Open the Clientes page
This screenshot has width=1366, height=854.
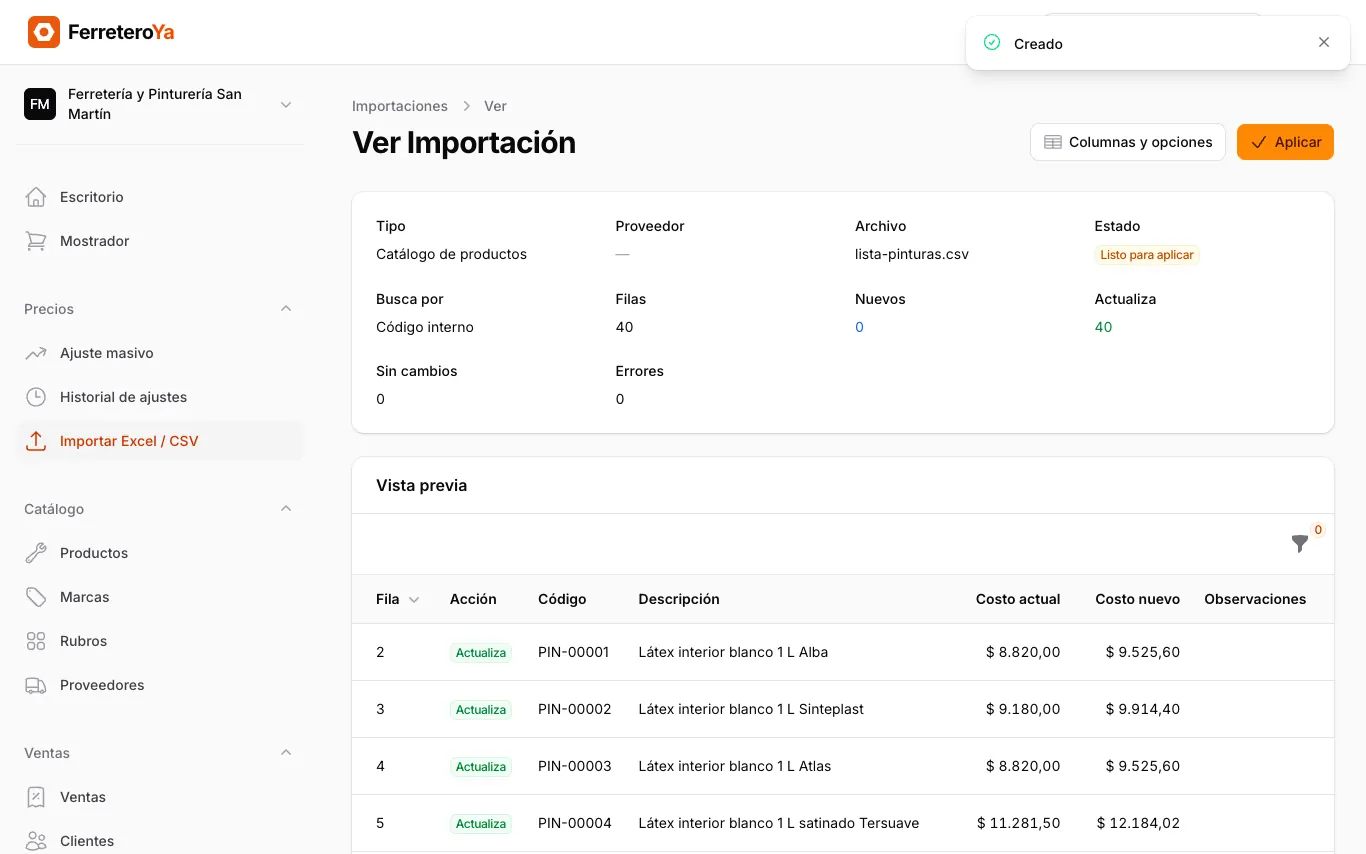click(x=160, y=841)
